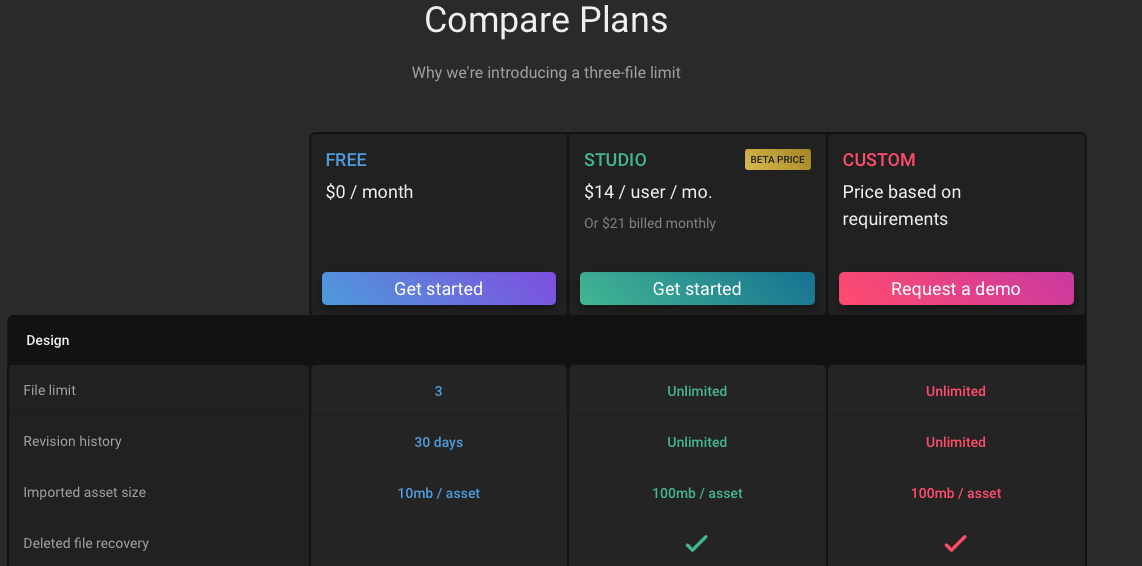Select the Imported asset size row label

[x=84, y=492]
